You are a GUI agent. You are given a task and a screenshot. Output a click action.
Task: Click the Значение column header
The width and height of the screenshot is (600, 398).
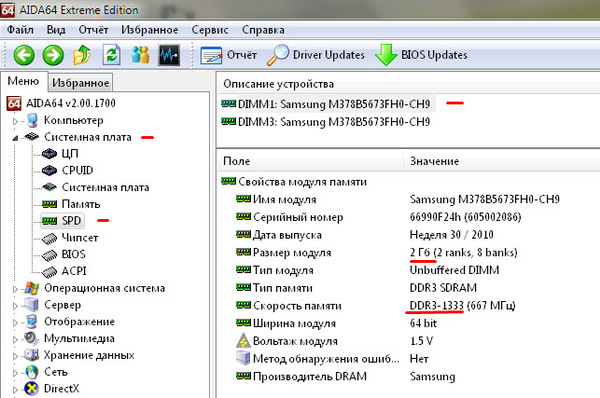[501, 161]
